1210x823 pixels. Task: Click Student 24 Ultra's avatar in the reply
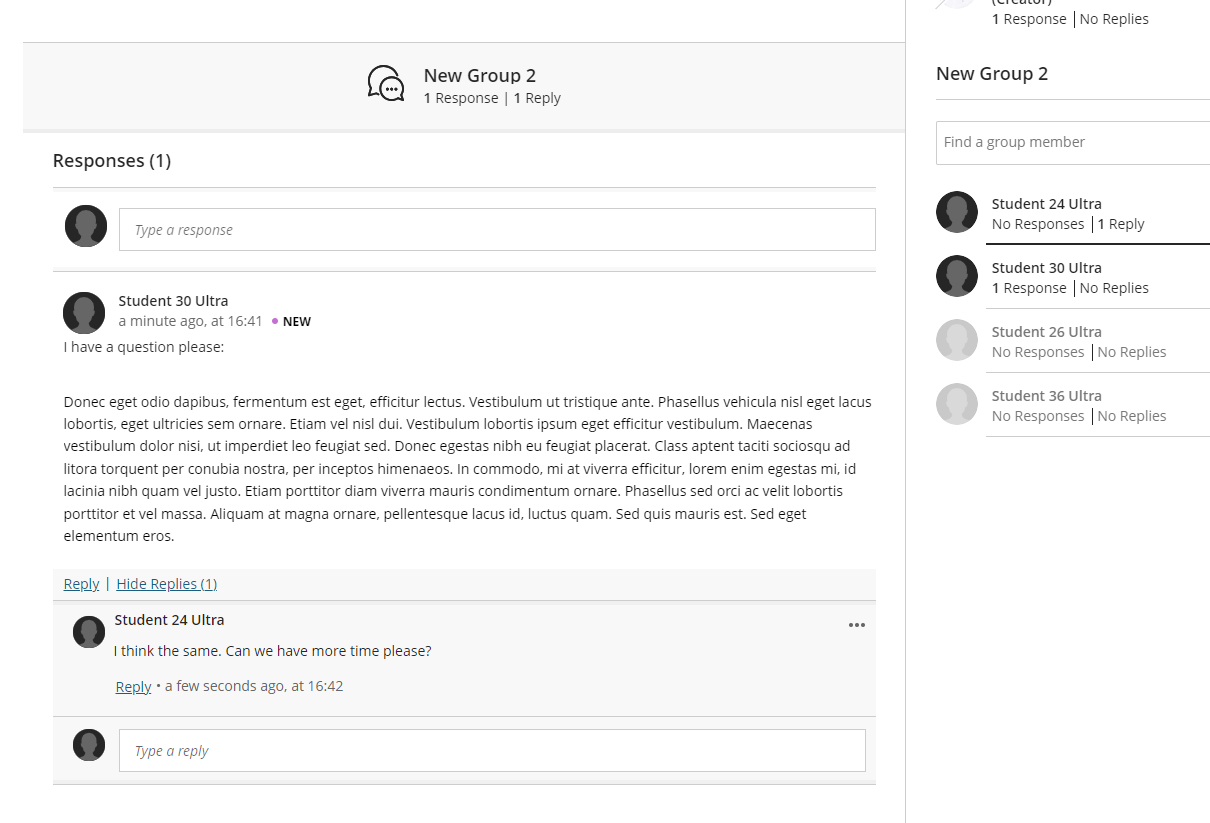(89, 632)
